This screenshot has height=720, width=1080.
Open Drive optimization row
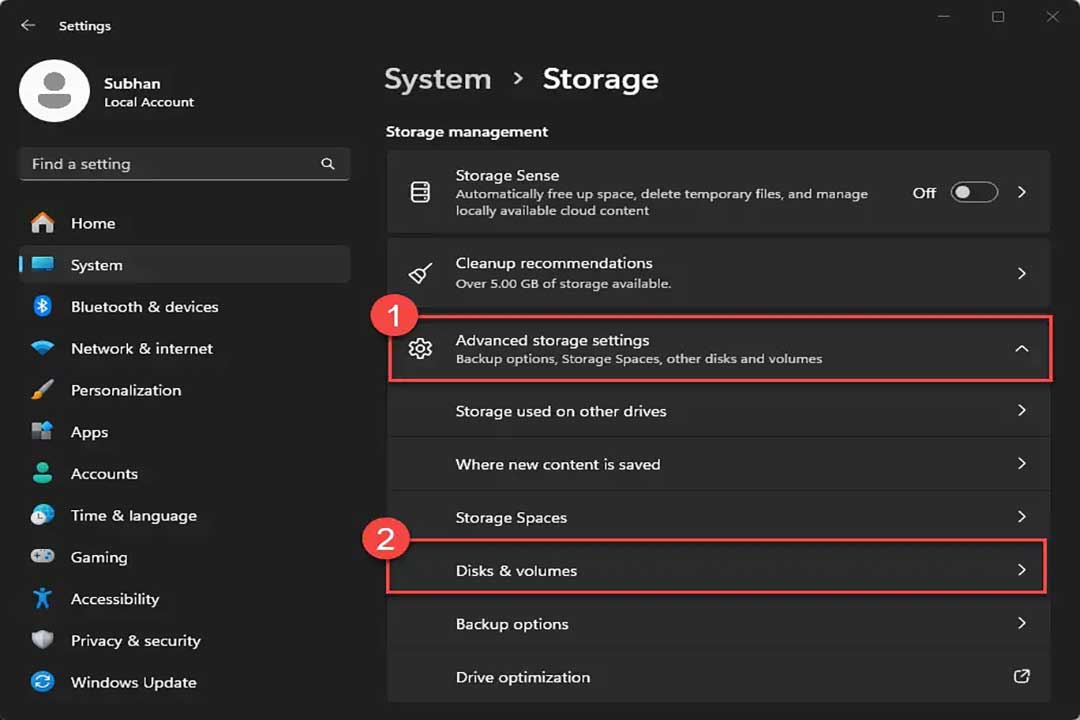[x=718, y=677]
